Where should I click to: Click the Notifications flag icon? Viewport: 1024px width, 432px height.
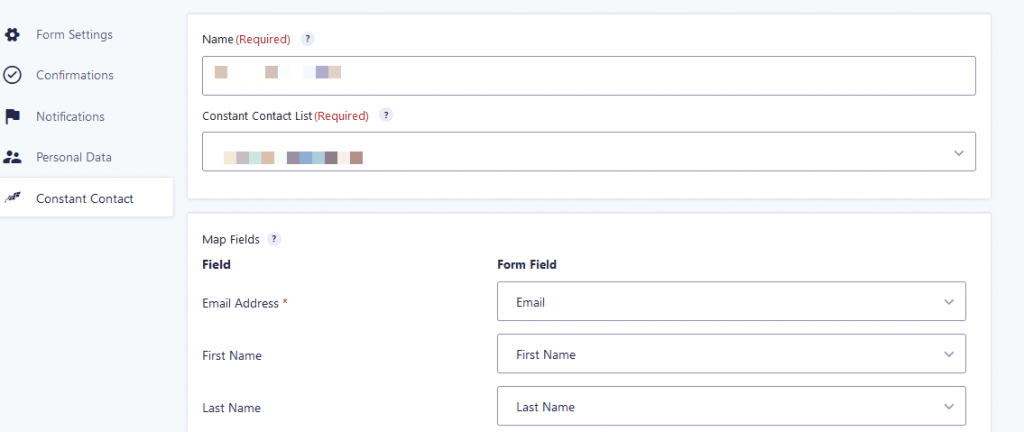point(12,116)
